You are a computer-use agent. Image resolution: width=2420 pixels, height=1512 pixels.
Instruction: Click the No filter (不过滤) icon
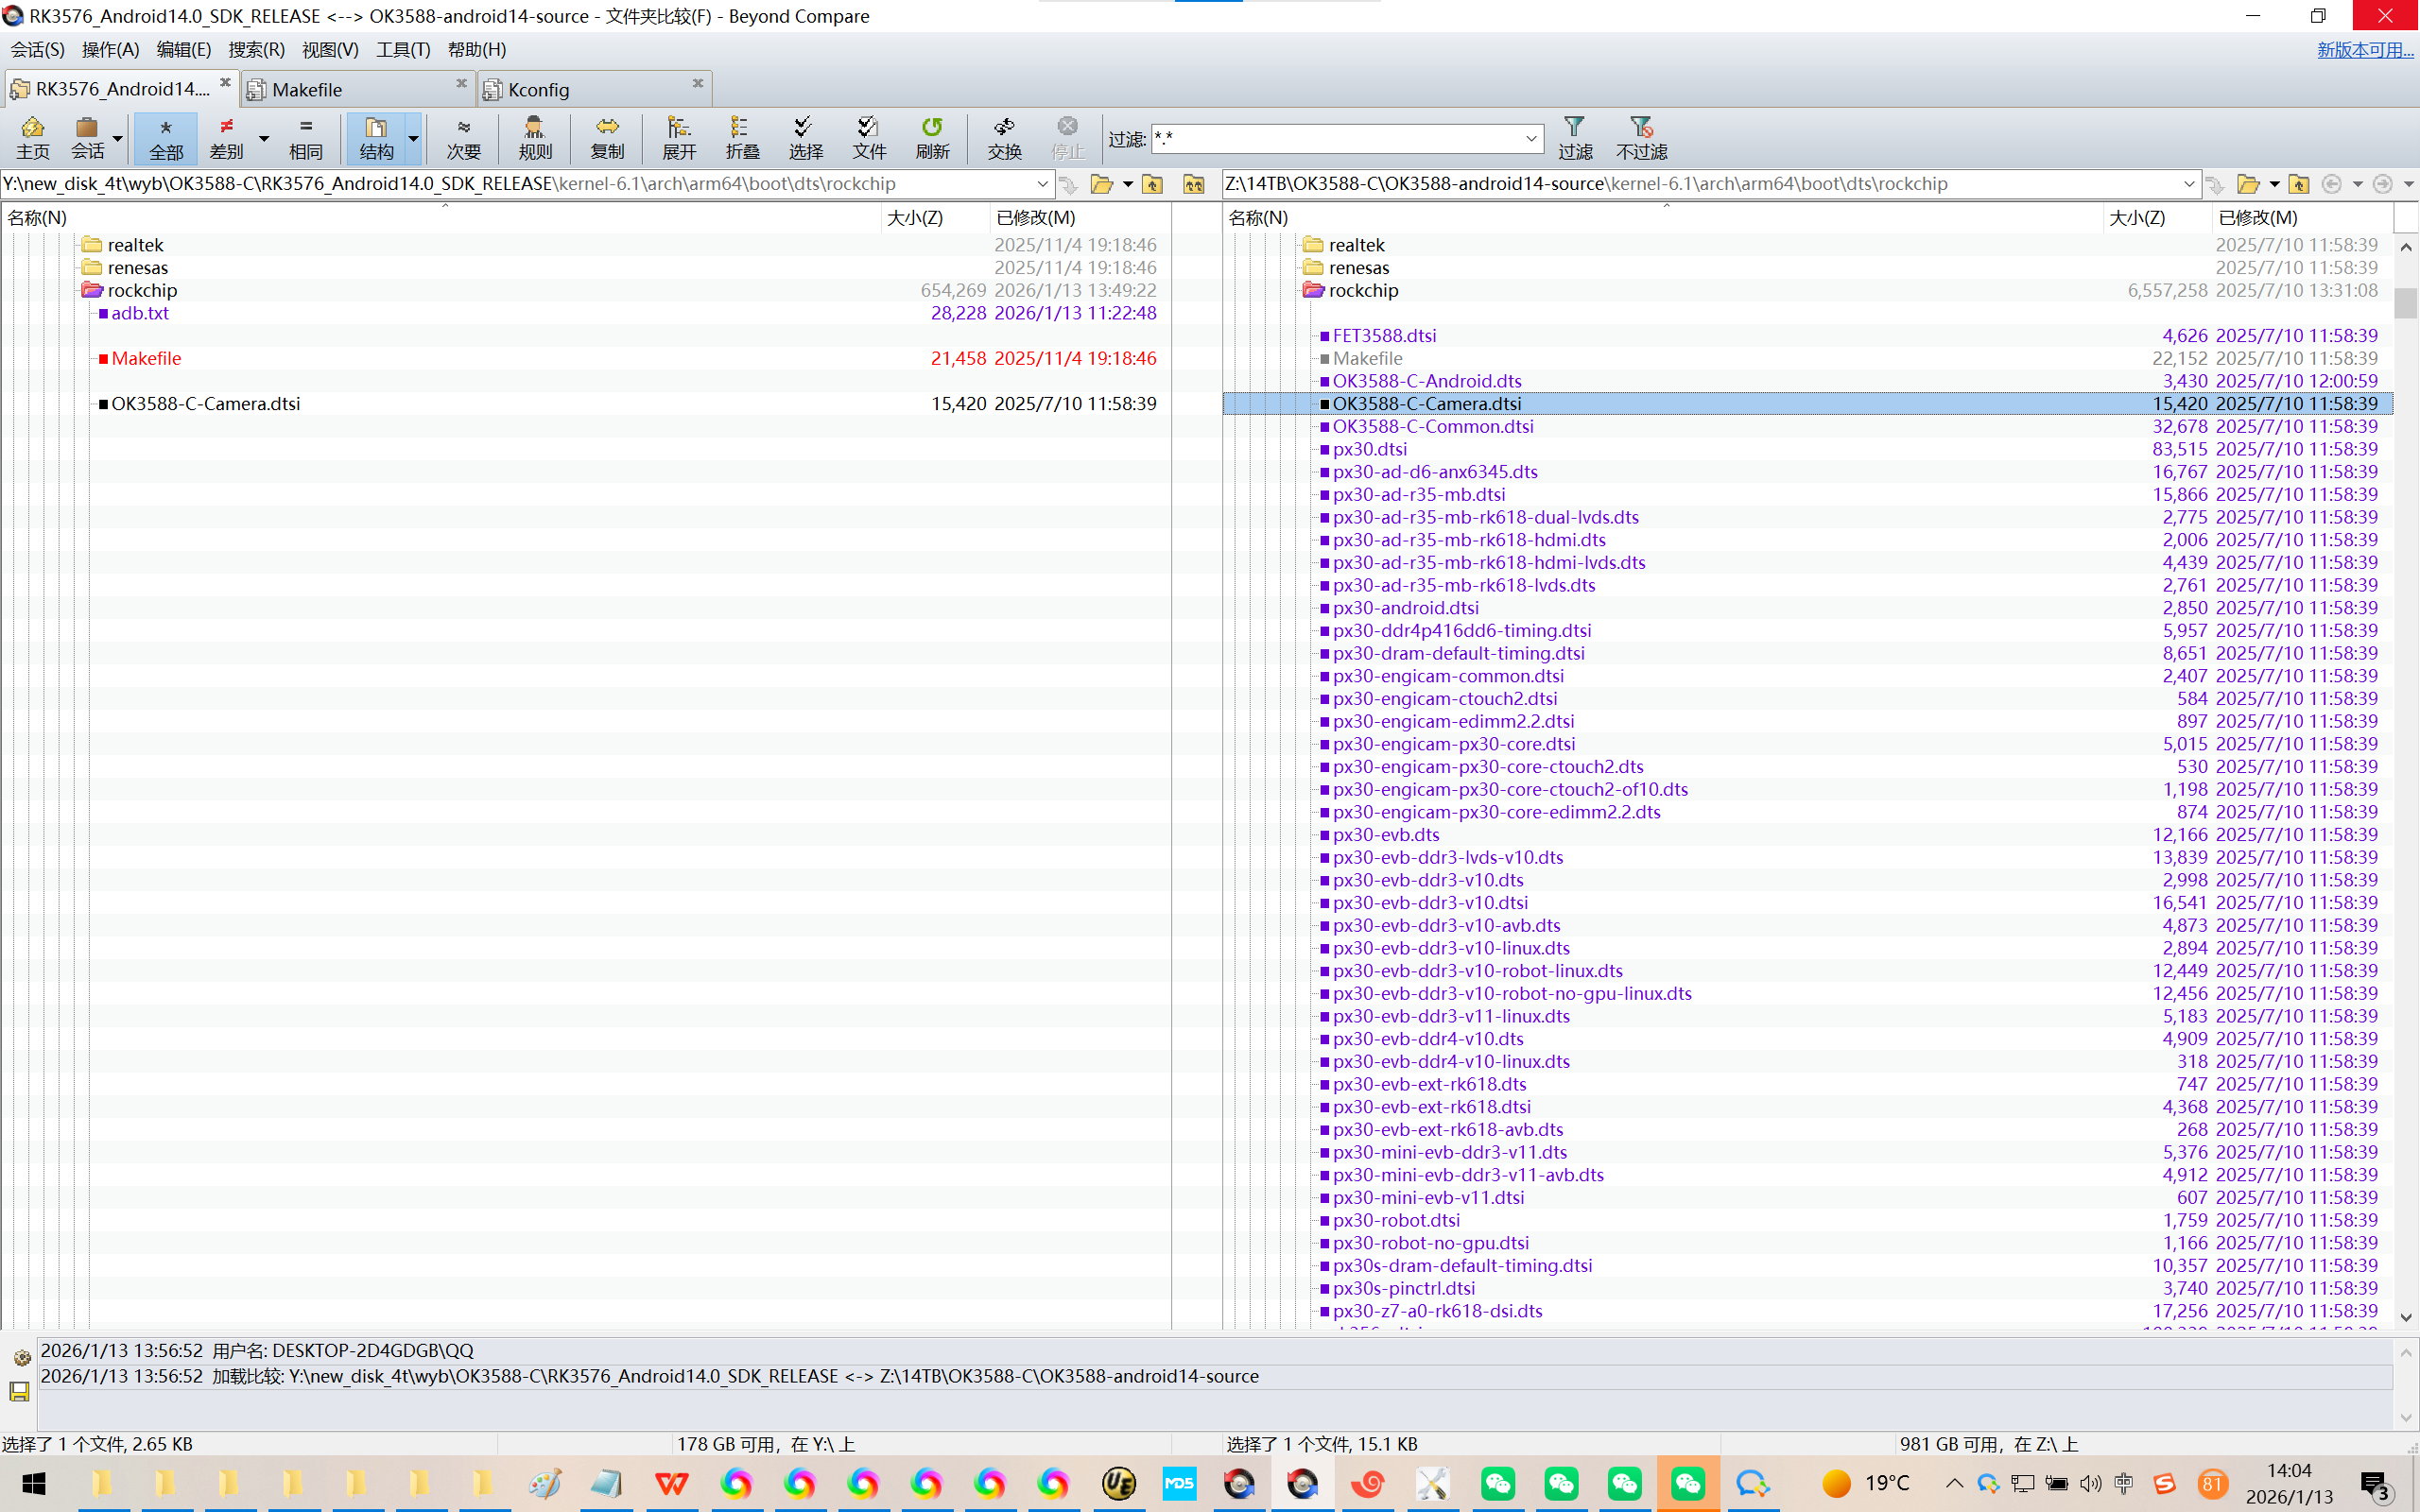(x=1641, y=137)
